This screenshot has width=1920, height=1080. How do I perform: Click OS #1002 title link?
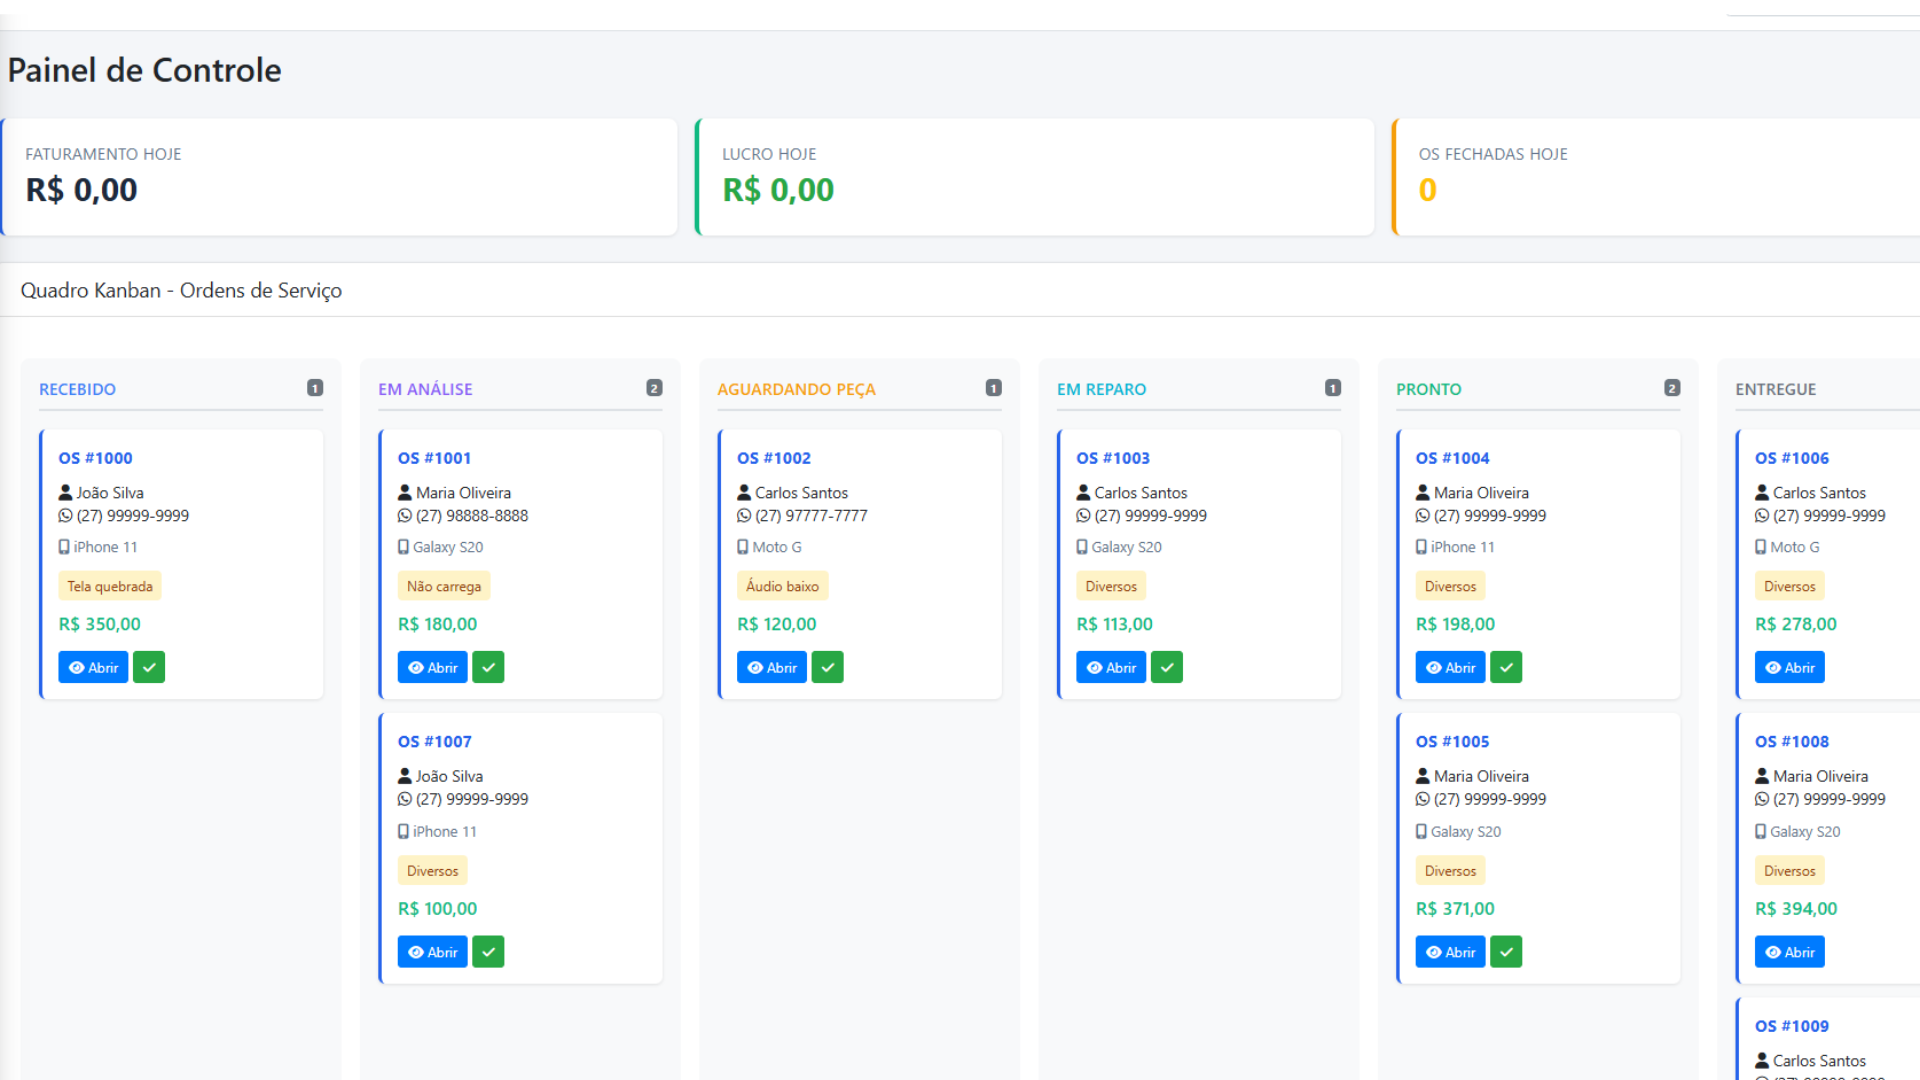(x=773, y=458)
